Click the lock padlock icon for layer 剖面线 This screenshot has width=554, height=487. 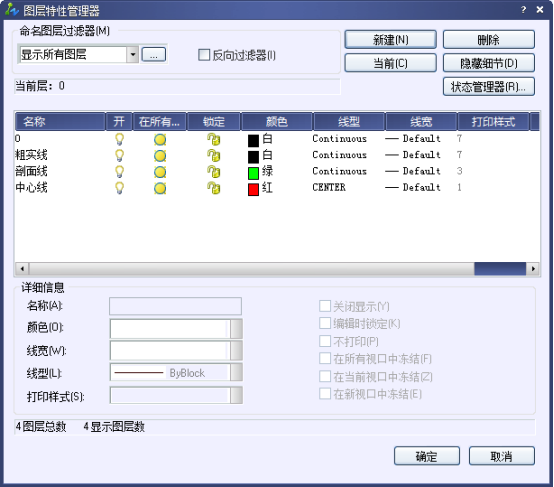(x=214, y=172)
